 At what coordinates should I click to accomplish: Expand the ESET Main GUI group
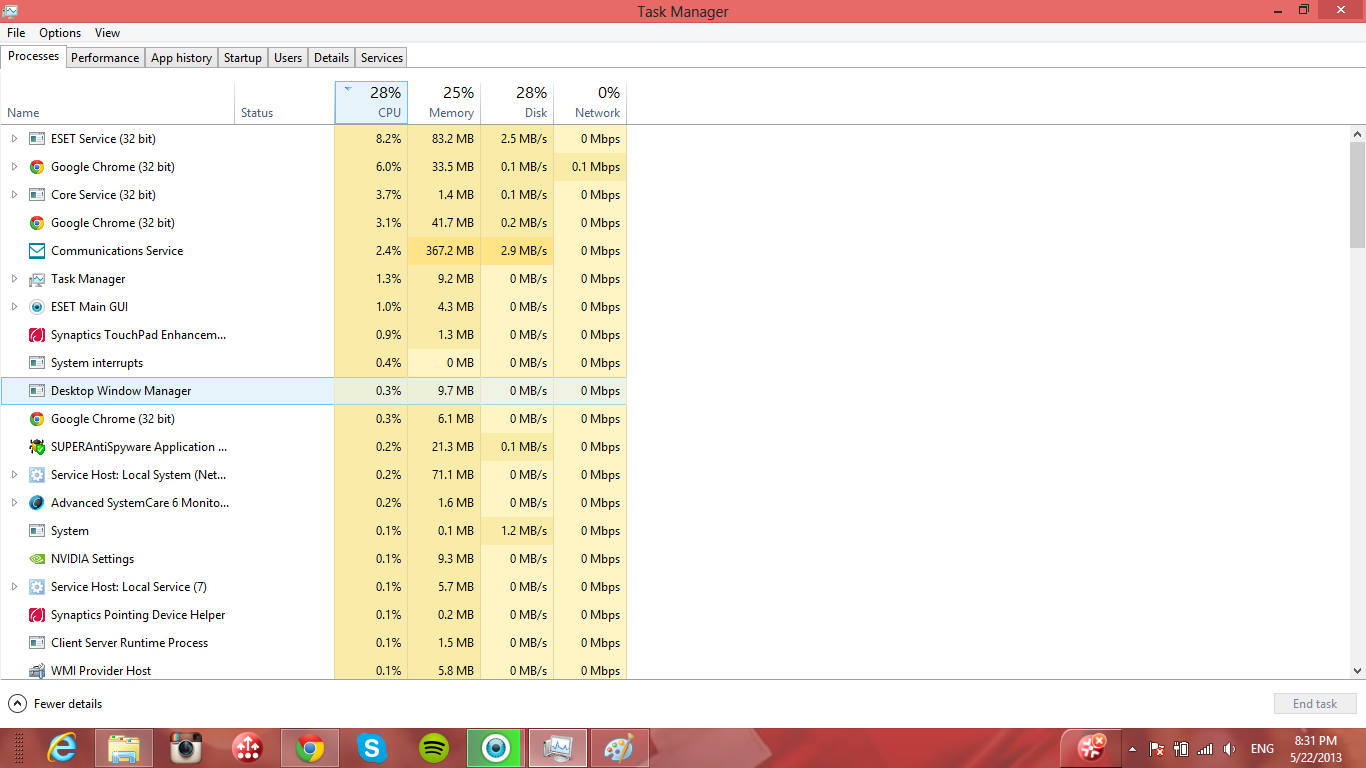pos(14,307)
